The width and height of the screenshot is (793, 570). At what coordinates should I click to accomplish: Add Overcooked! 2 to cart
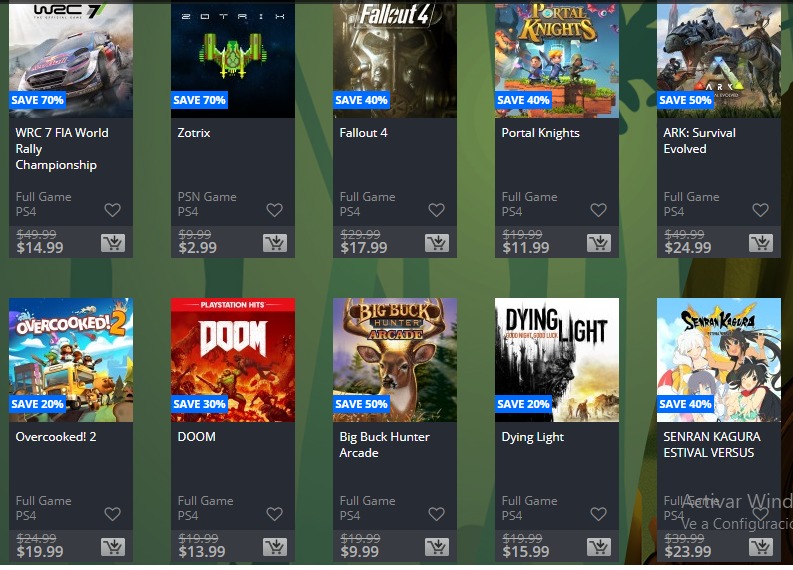point(113,547)
